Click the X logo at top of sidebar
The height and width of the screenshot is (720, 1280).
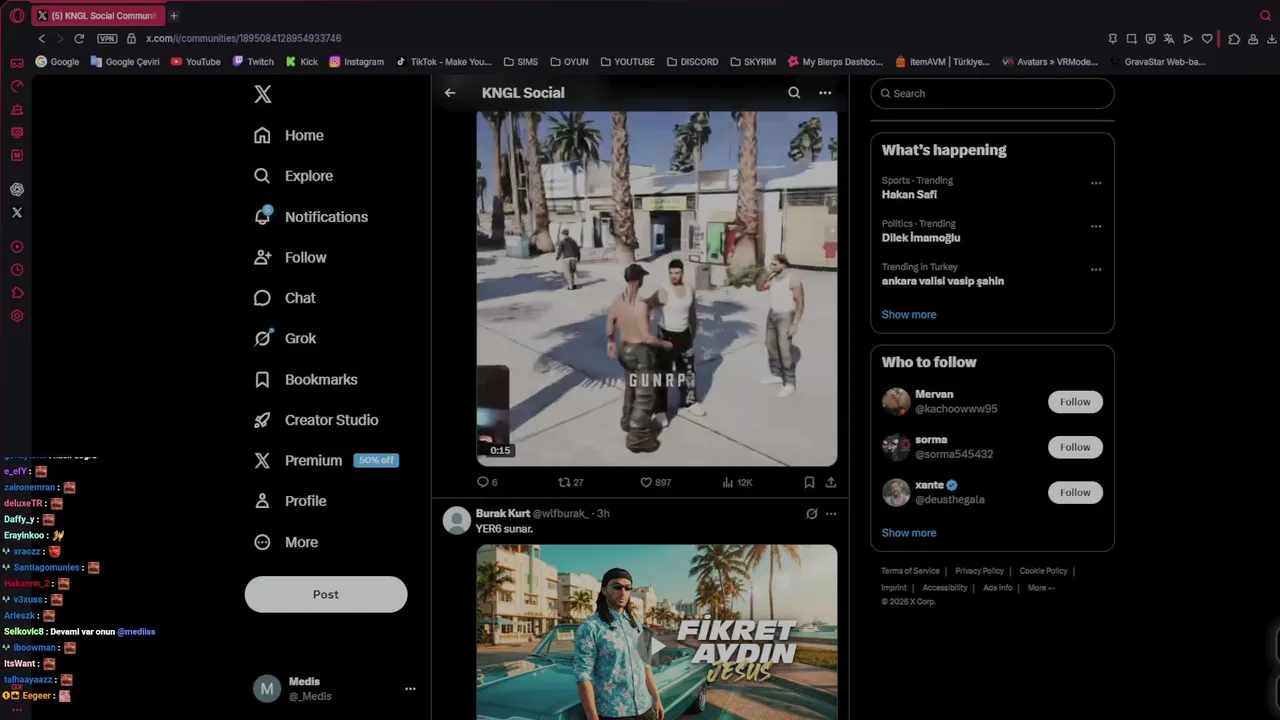(262, 94)
